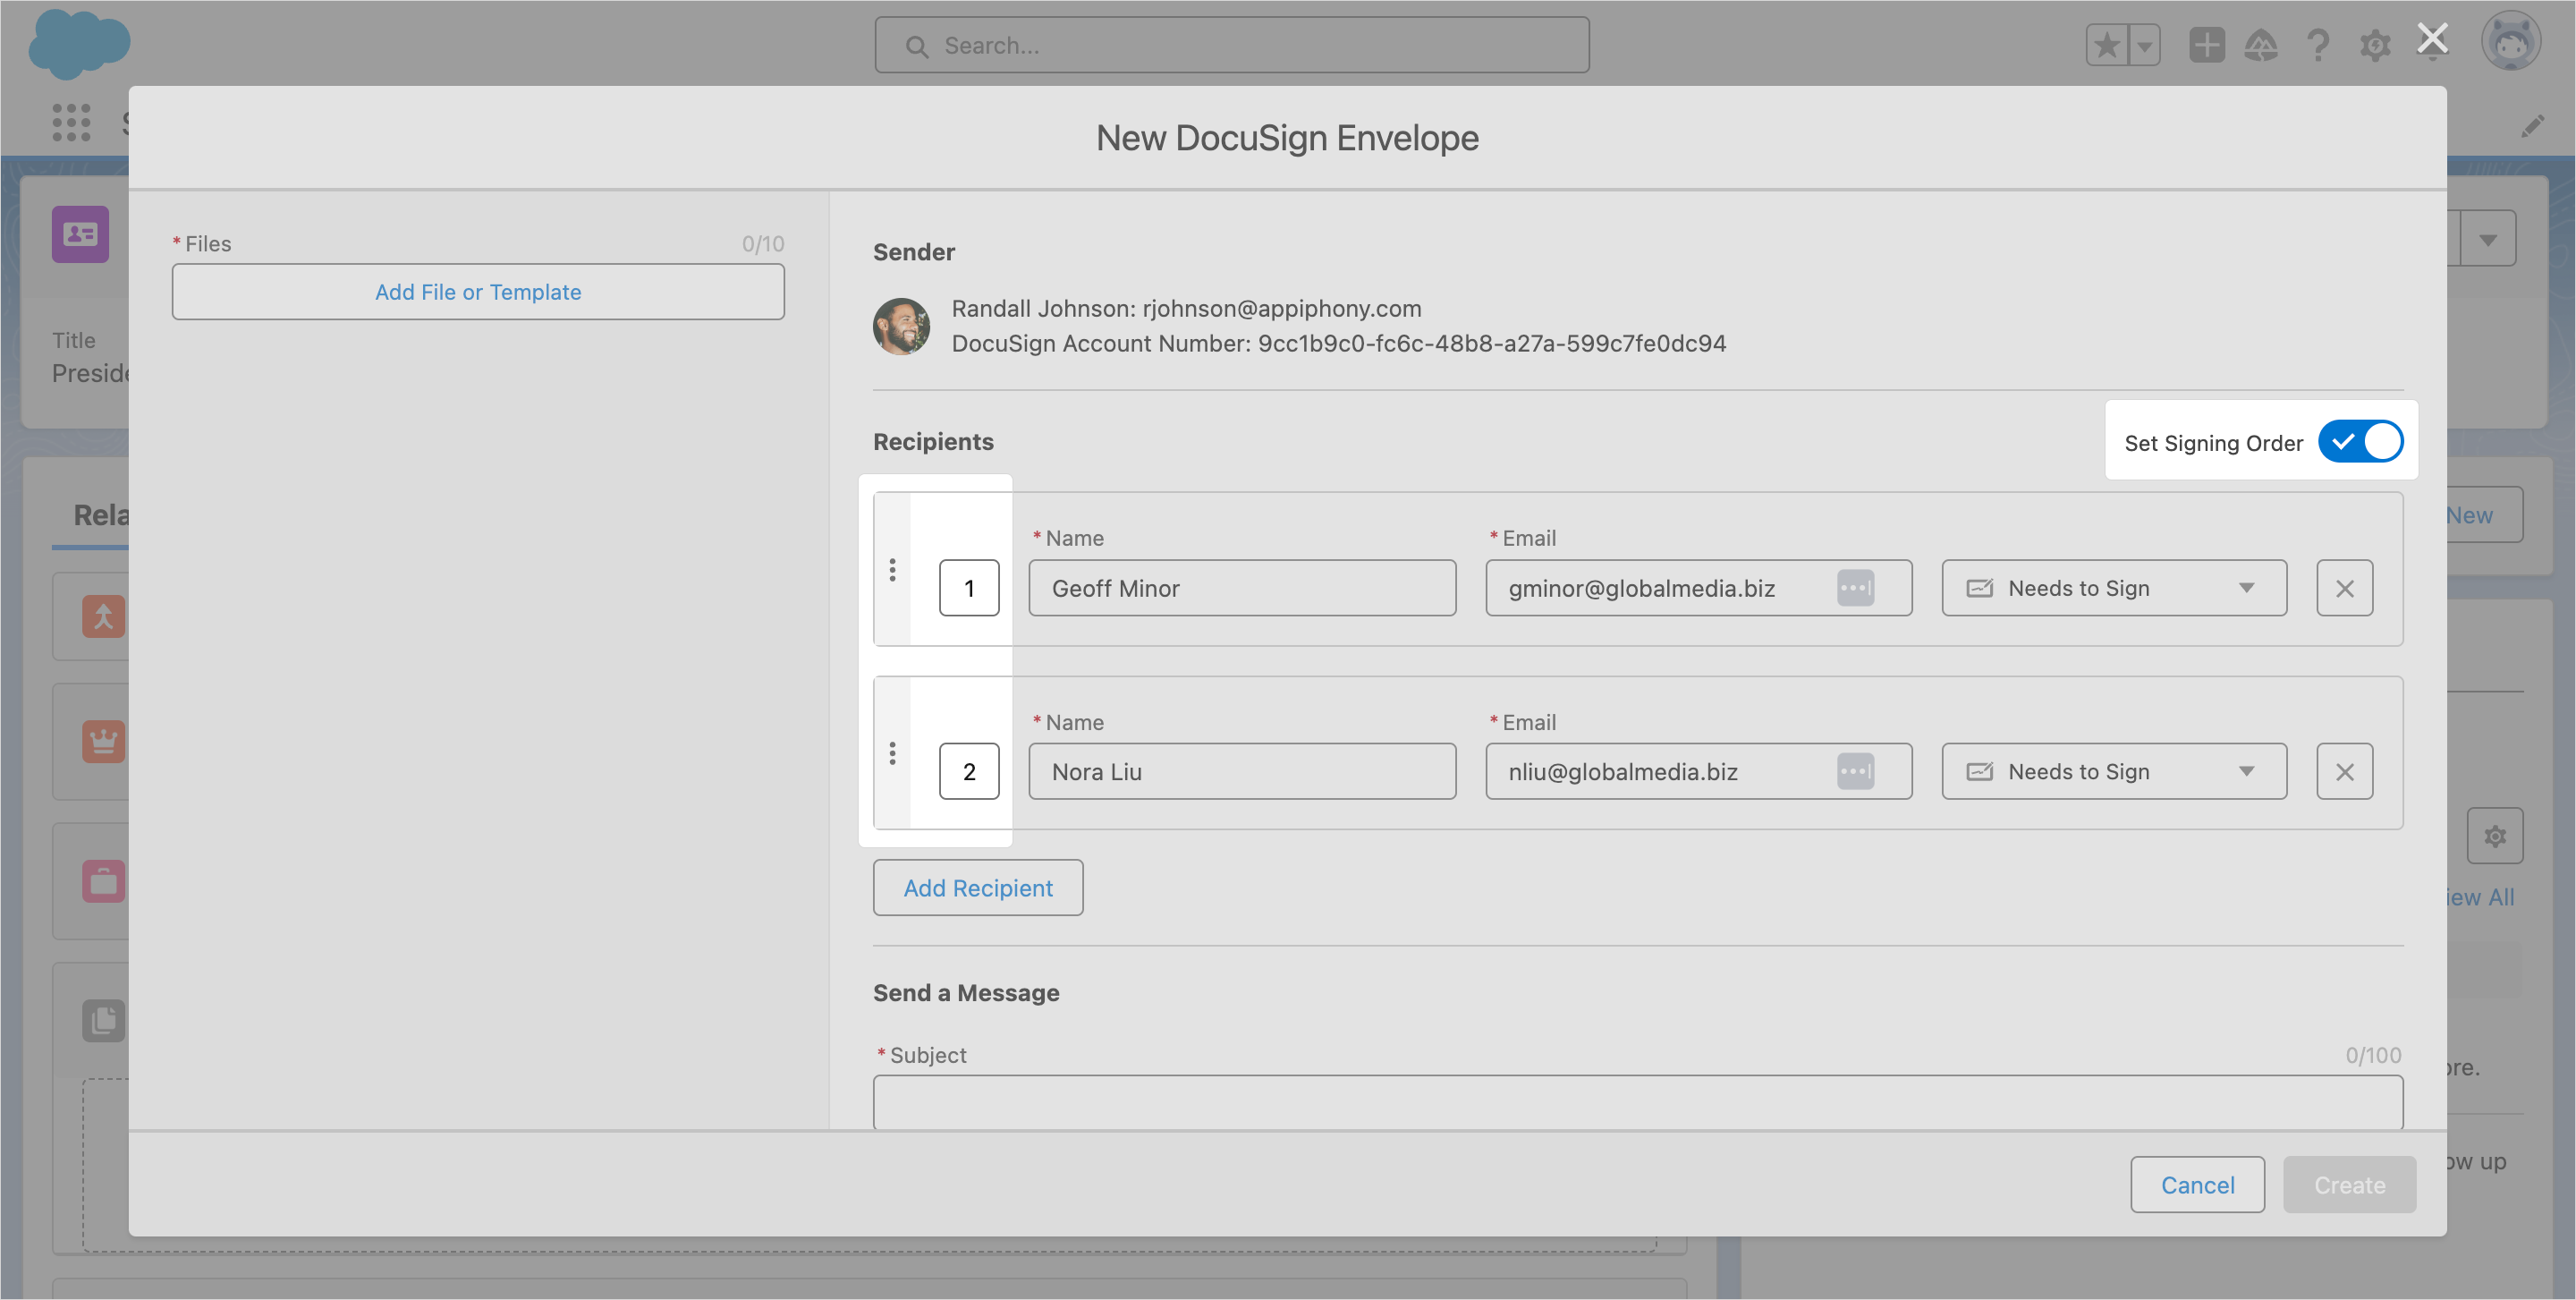Click Geoff Minor's email lookup icon
The width and height of the screenshot is (2576, 1300).
tap(1855, 588)
